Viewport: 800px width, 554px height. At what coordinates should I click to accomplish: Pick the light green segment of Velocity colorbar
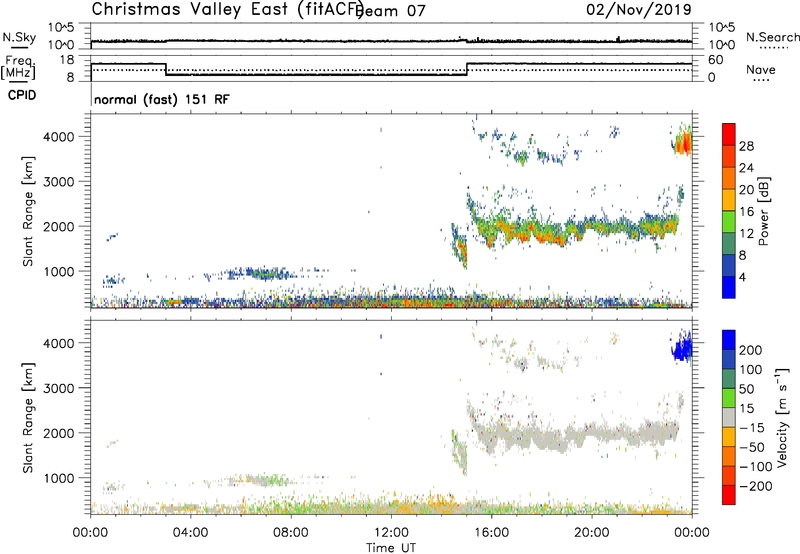pyautogui.click(x=729, y=398)
